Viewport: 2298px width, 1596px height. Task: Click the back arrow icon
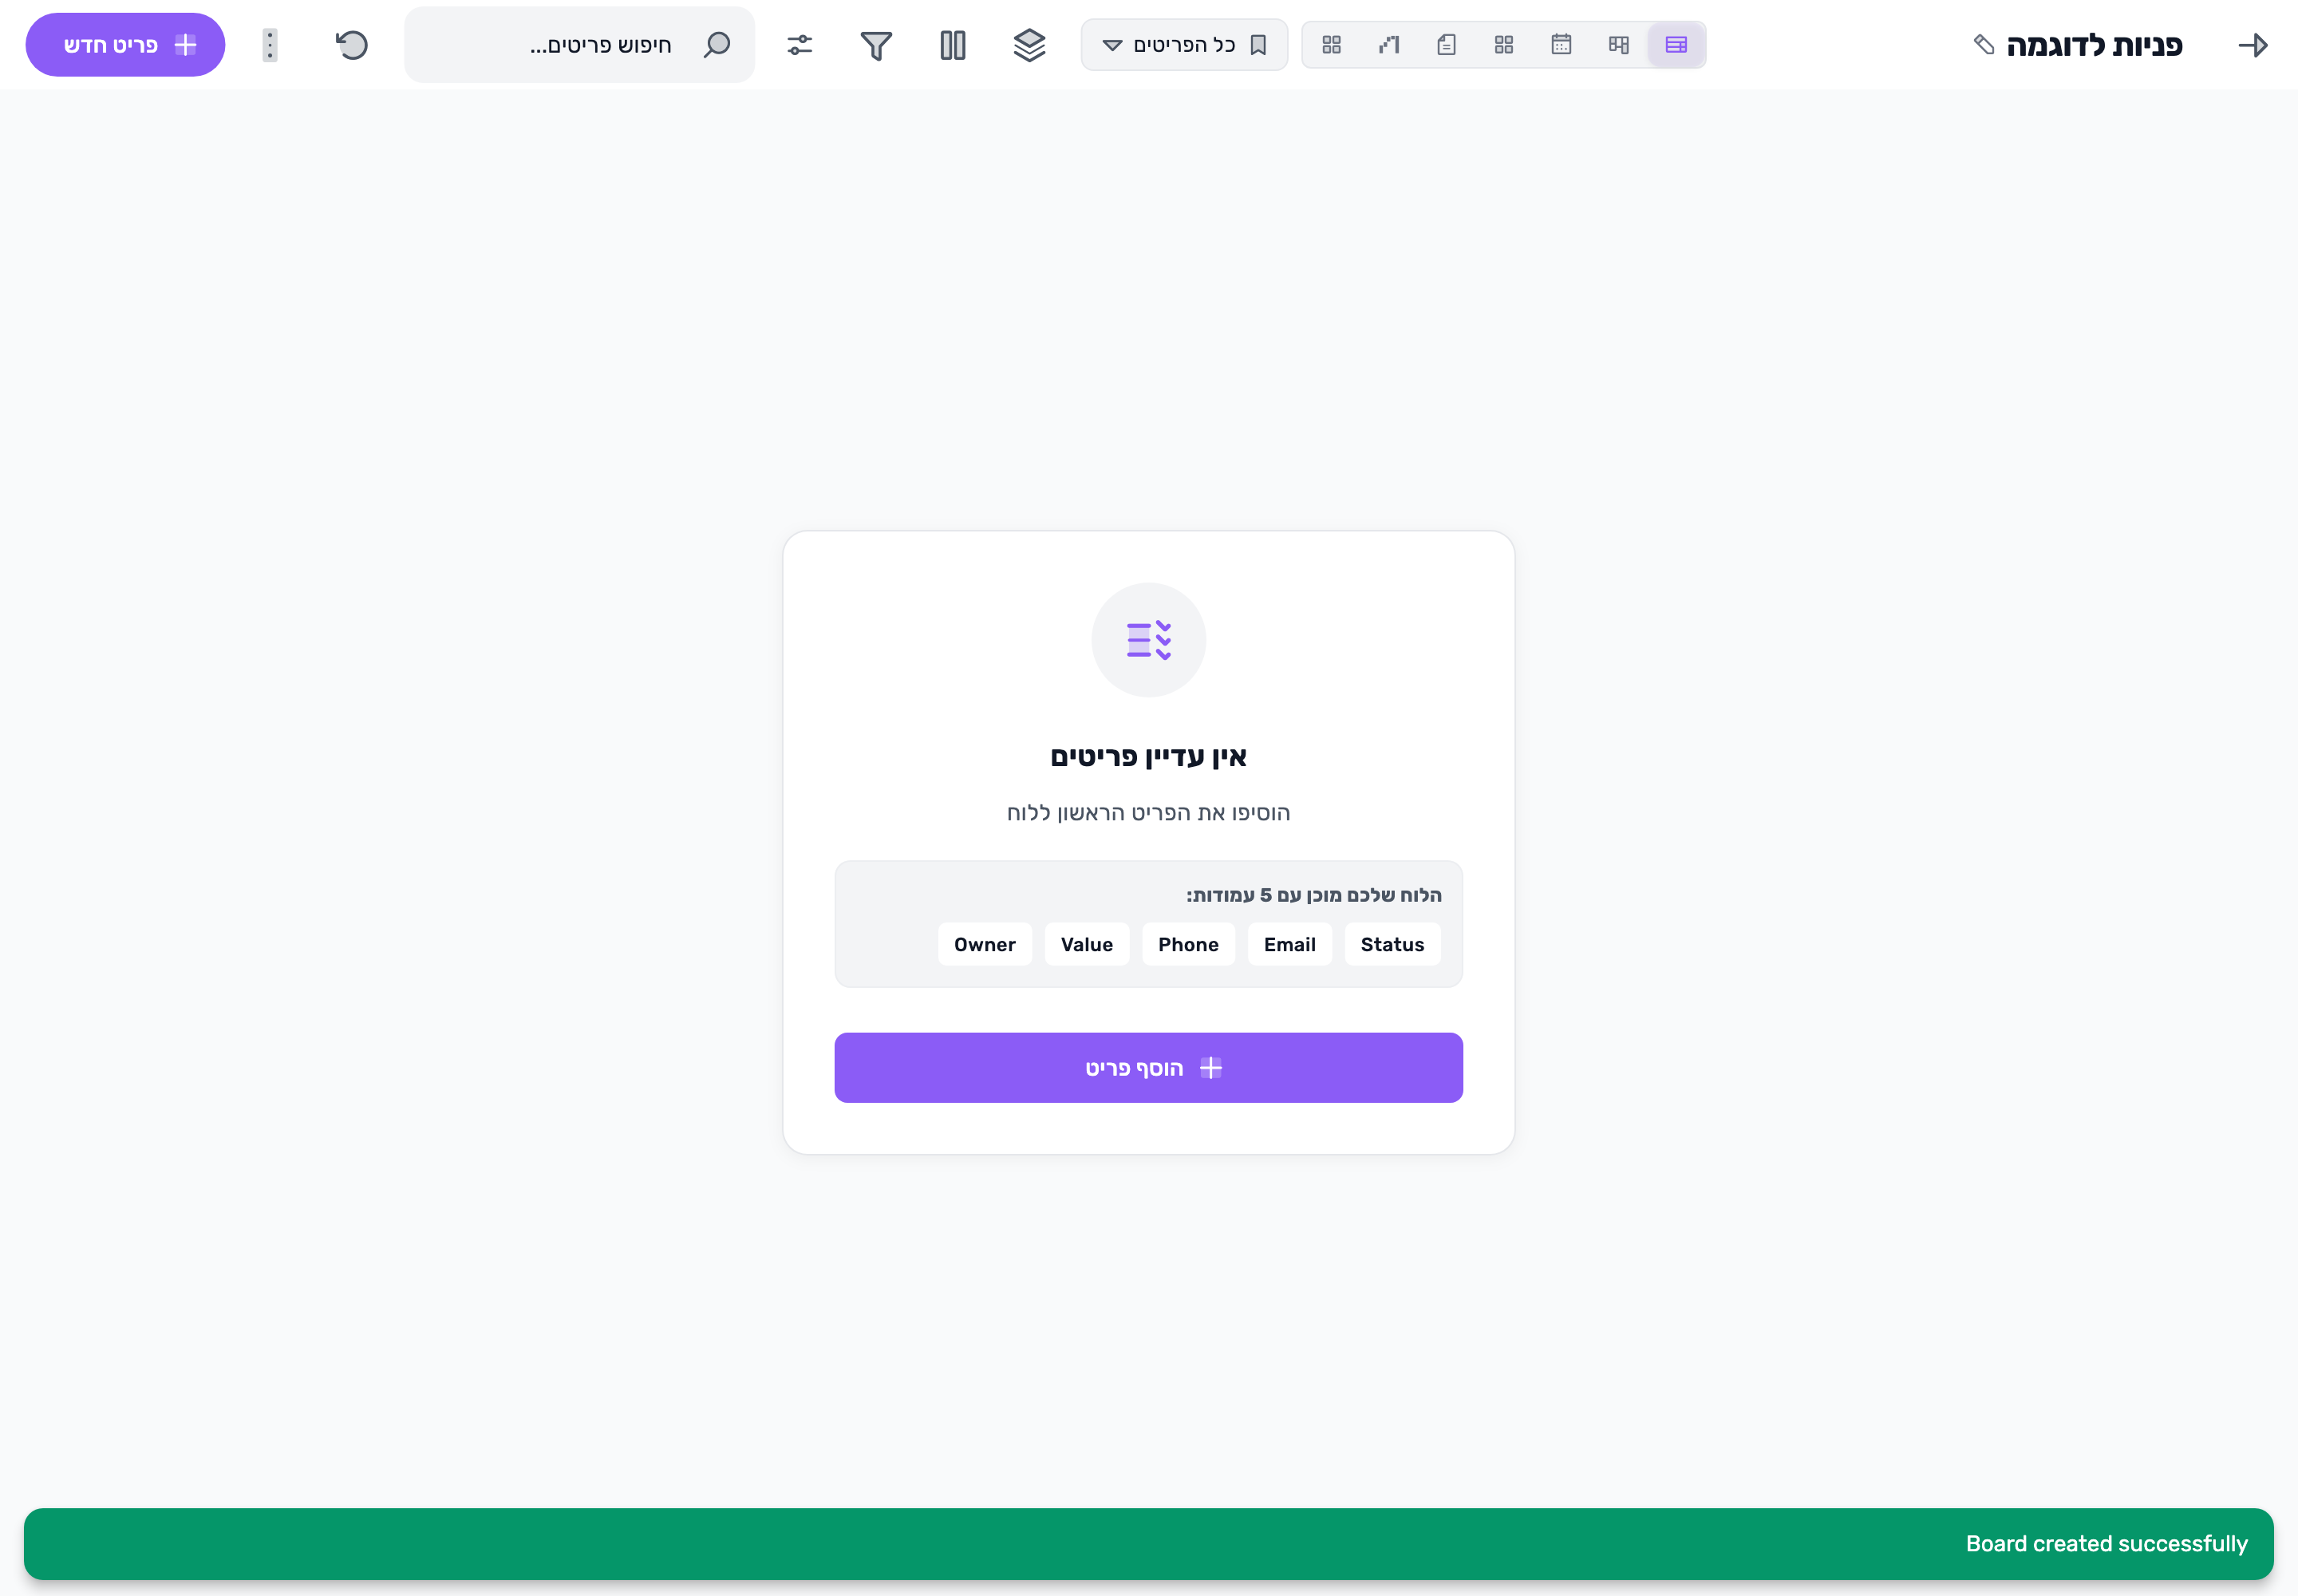click(x=2253, y=45)
